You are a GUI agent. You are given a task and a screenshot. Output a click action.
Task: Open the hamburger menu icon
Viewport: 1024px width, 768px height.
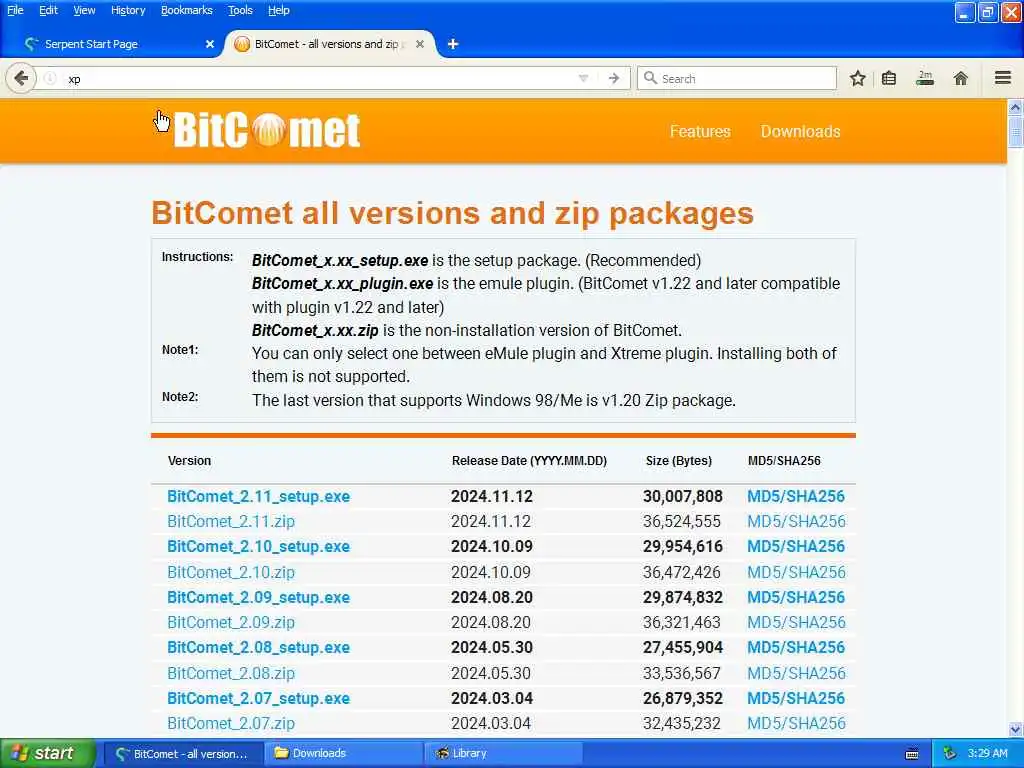click(1003, 78)
